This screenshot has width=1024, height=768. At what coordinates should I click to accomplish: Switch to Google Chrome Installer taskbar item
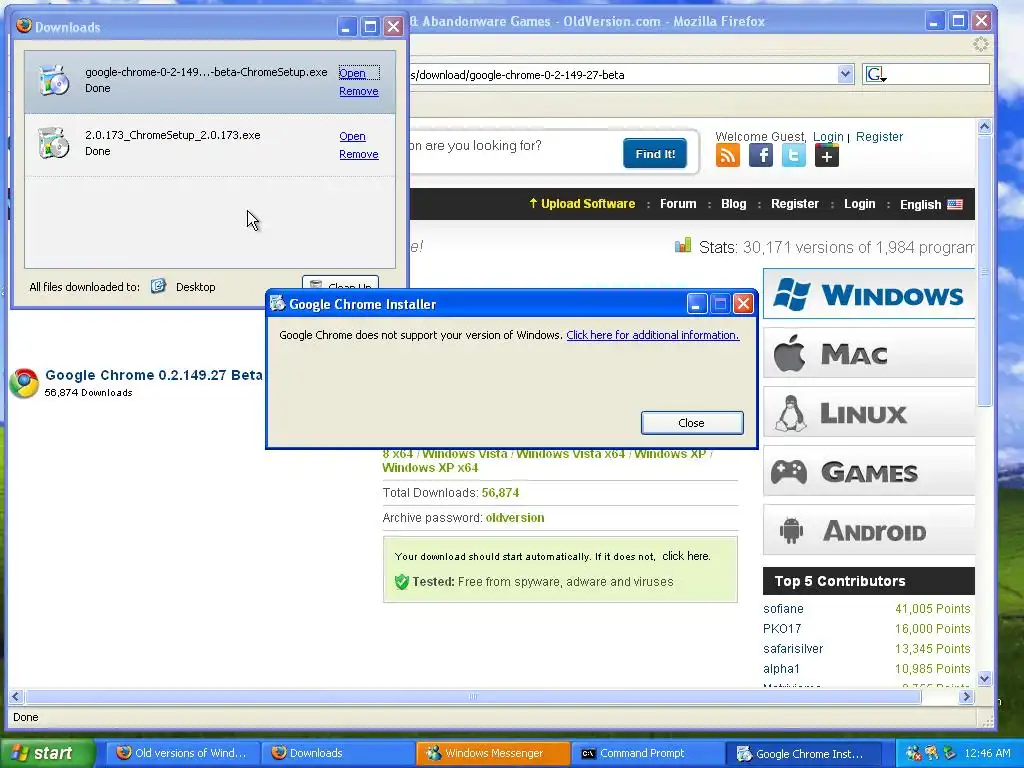click(x=803, y=753)
